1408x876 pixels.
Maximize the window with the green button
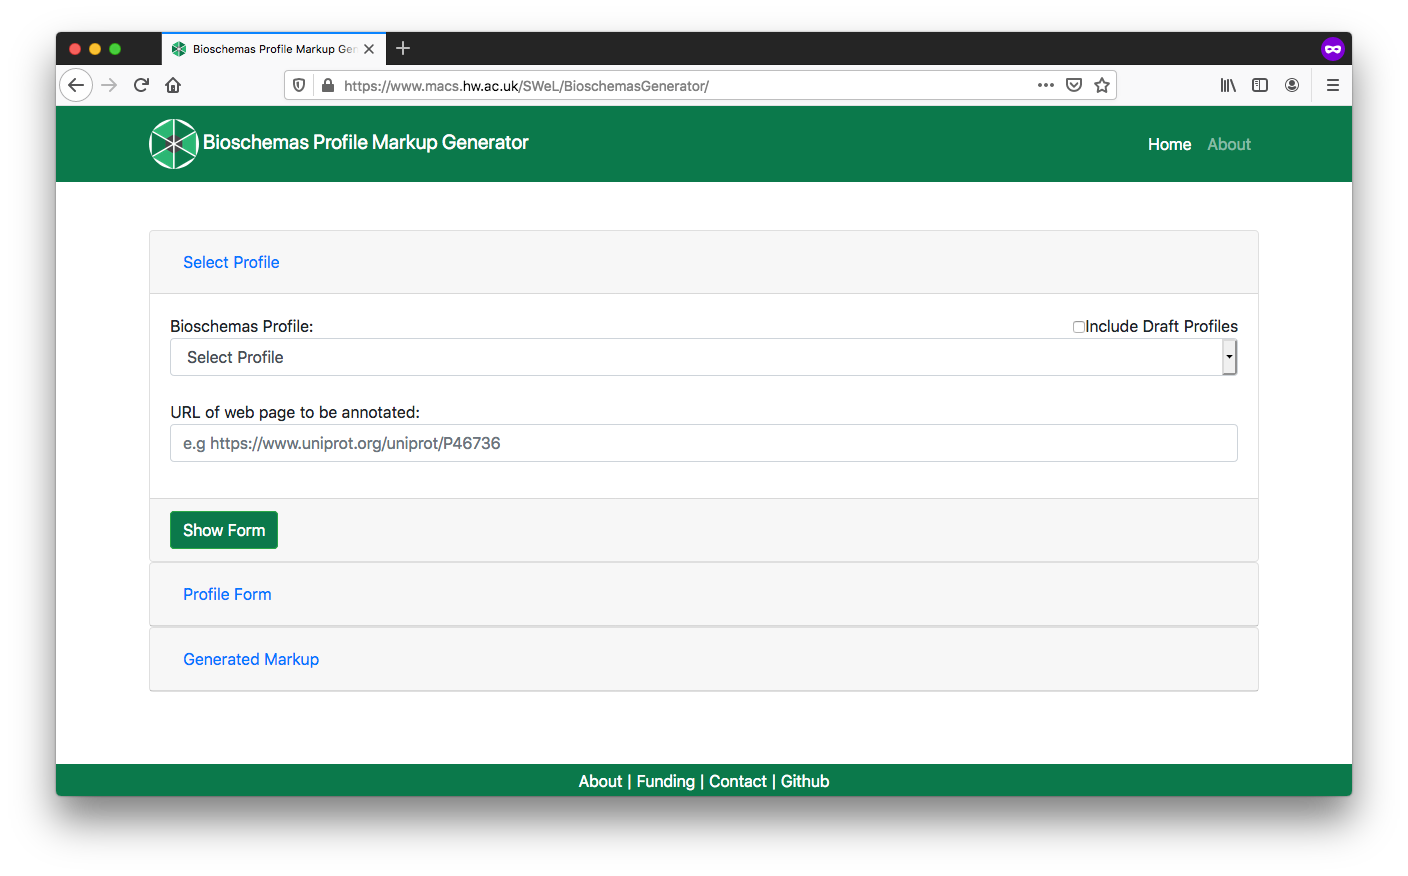click(x=115, y=49)
